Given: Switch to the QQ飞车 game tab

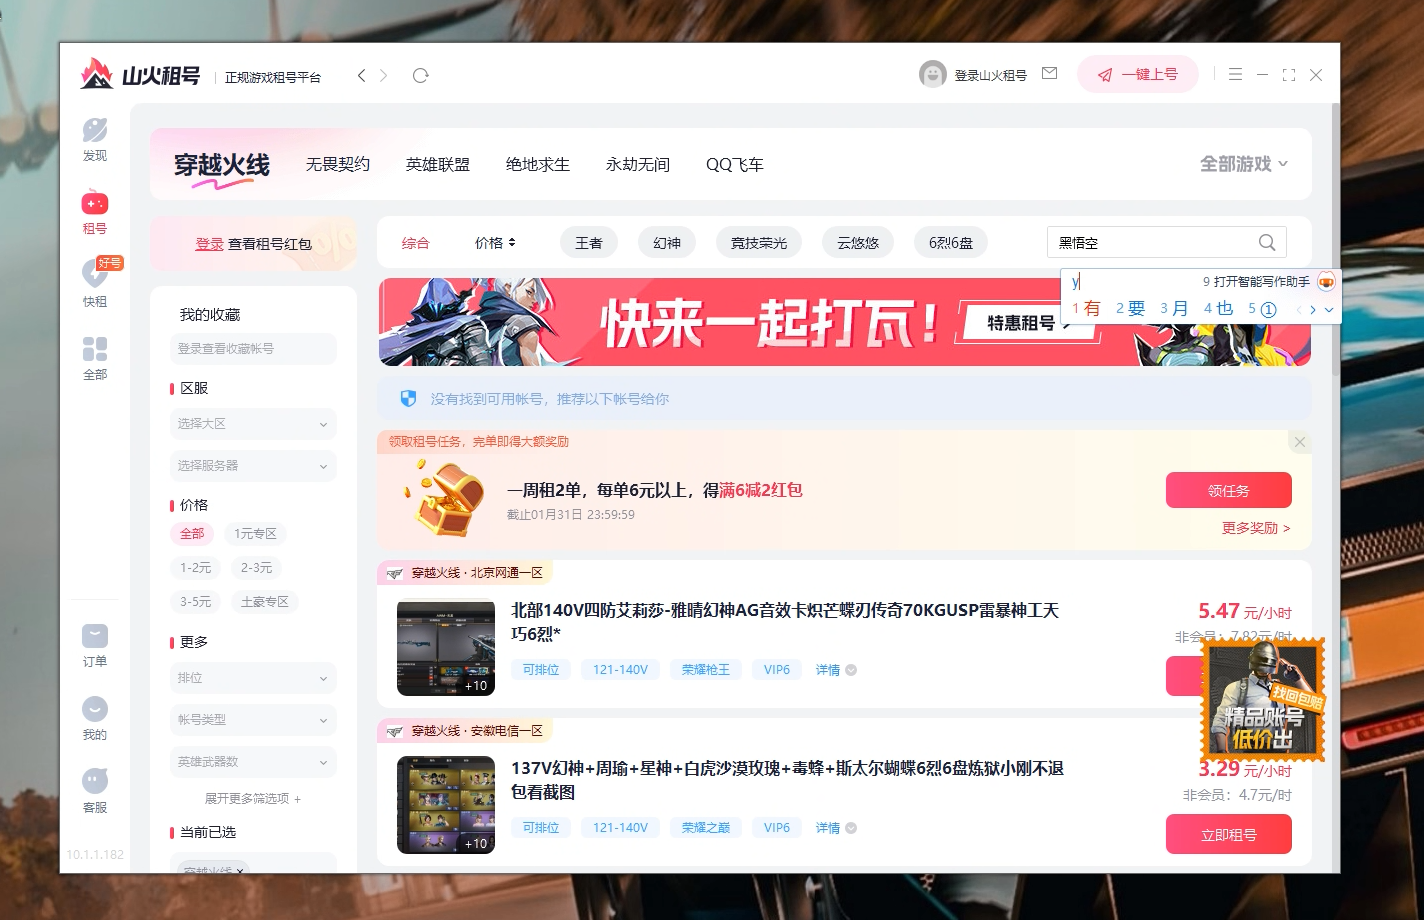Looking at the screenshot, I should tap(735, 165).
